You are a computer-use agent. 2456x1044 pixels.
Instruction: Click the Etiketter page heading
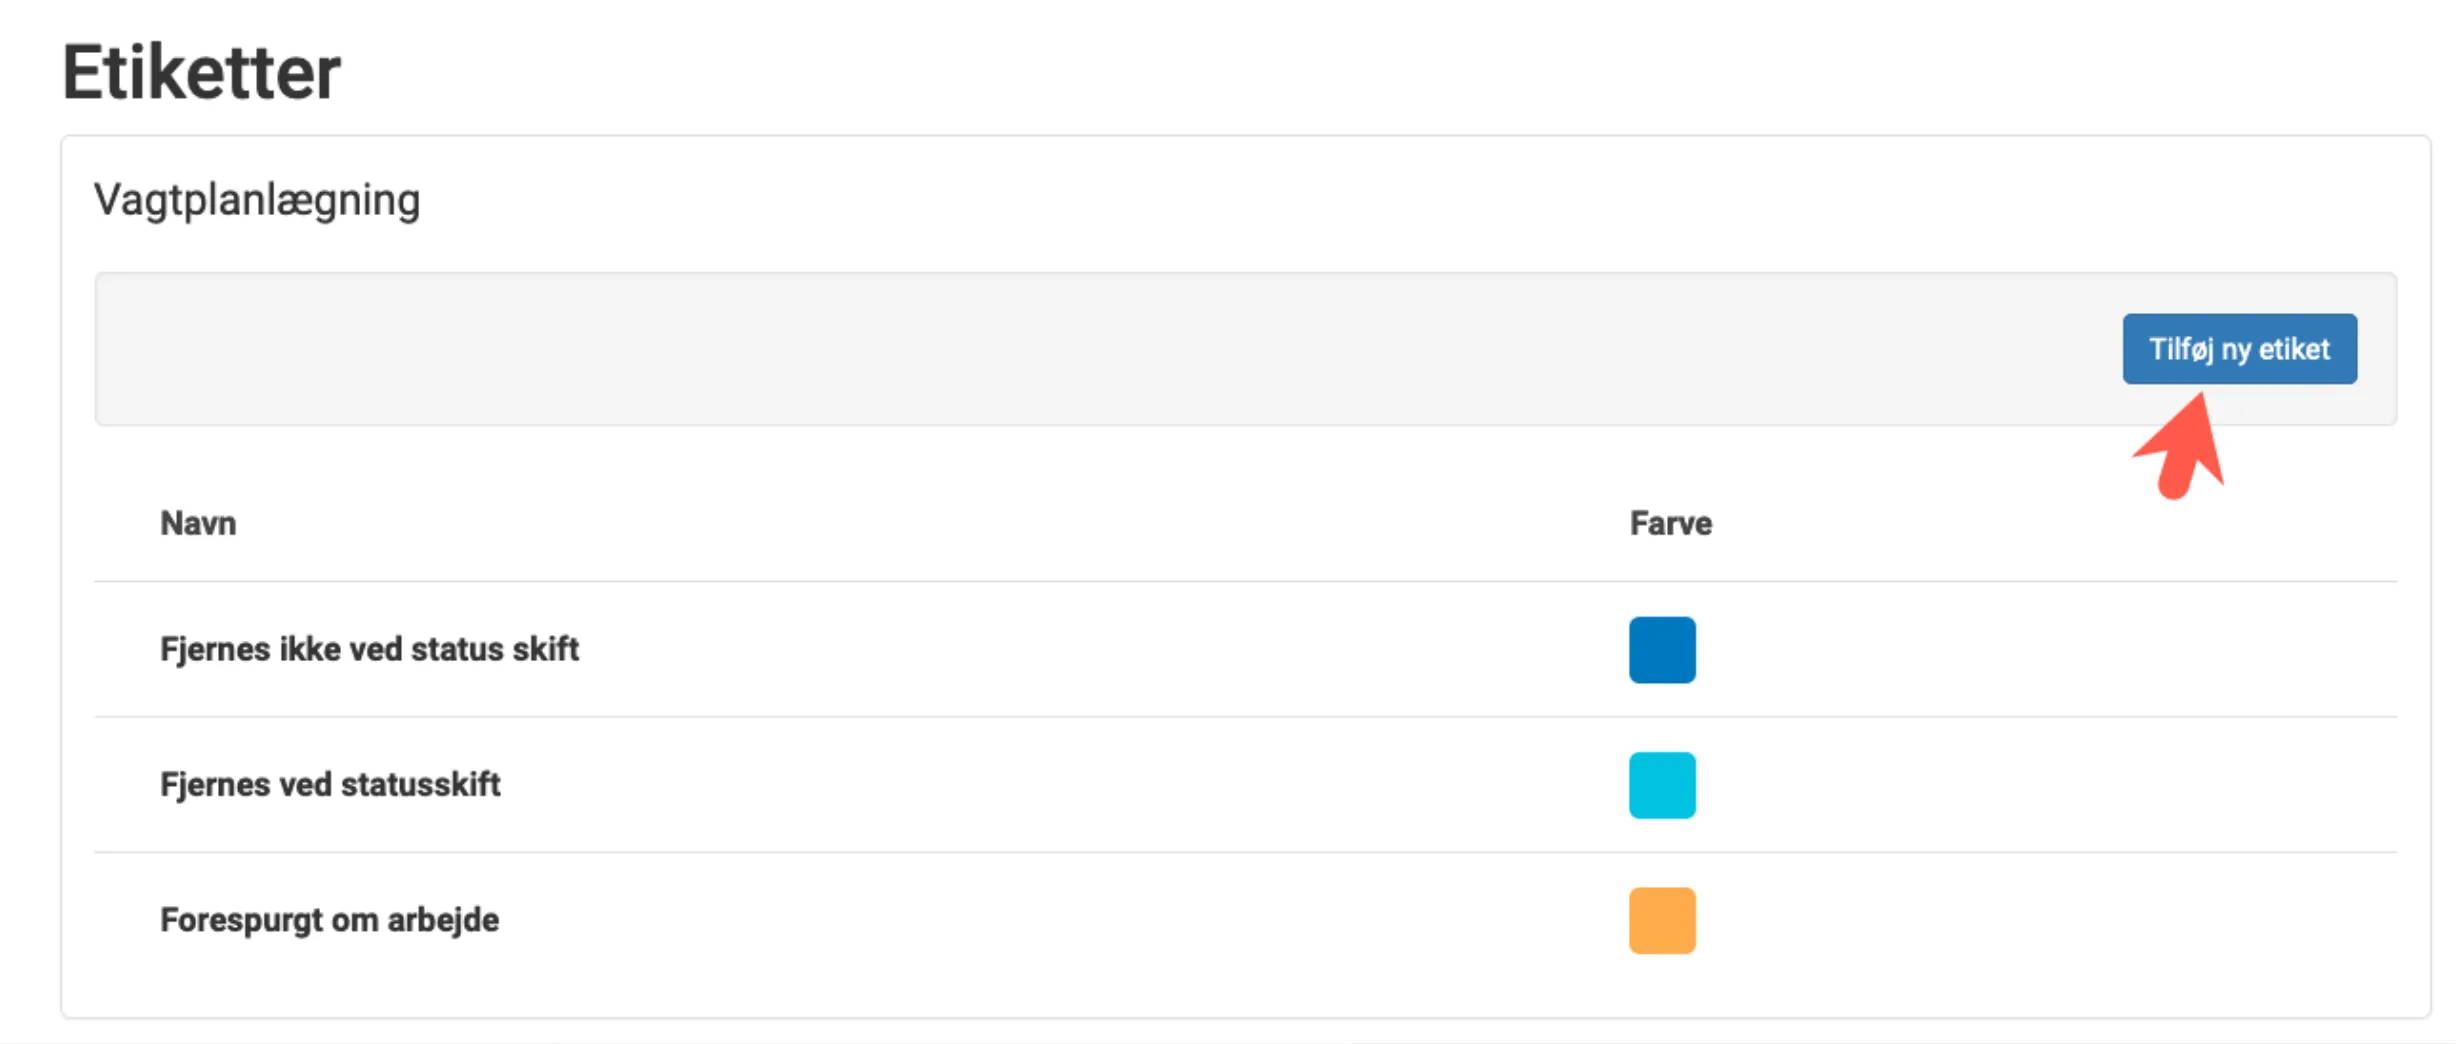[x=201, y=73]
